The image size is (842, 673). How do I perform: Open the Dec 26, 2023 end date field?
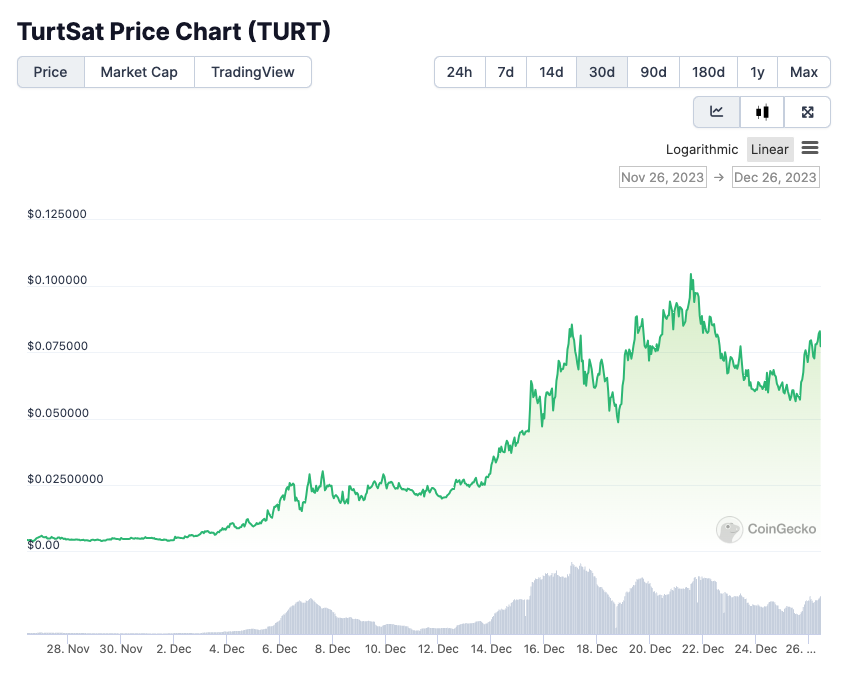[775, 177]
